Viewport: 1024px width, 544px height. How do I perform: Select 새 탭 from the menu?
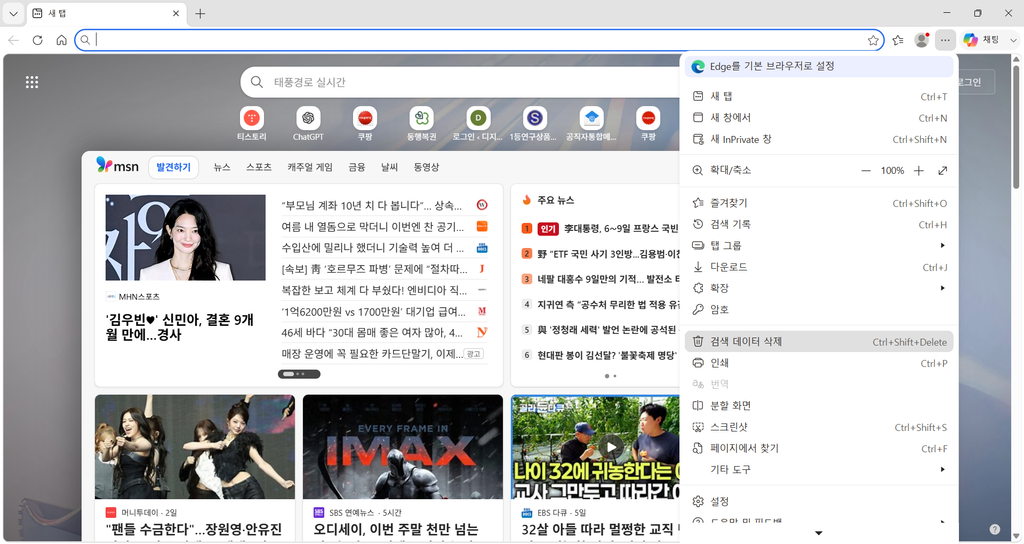click(x=819, y=96)
